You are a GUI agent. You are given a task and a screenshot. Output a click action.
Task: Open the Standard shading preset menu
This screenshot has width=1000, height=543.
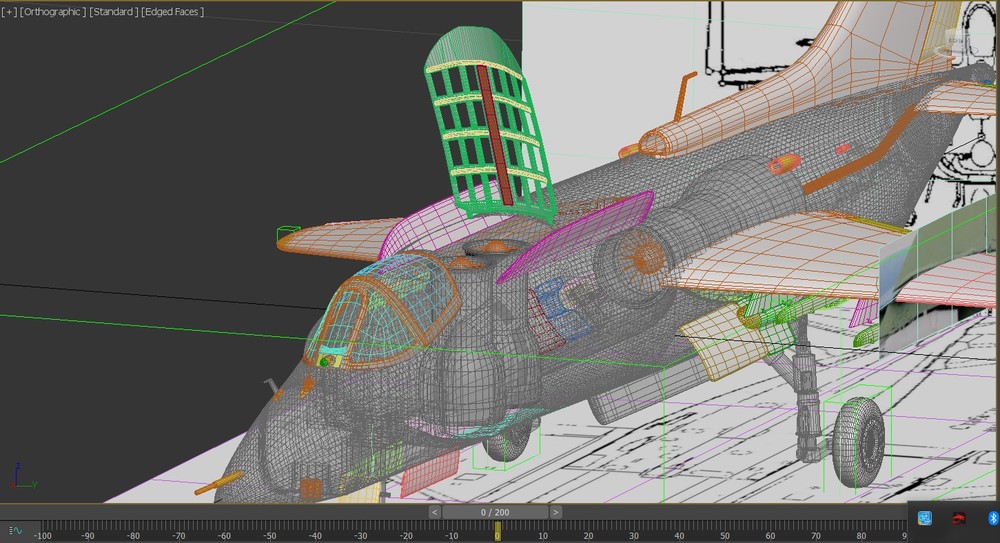[x=114, y=12]
